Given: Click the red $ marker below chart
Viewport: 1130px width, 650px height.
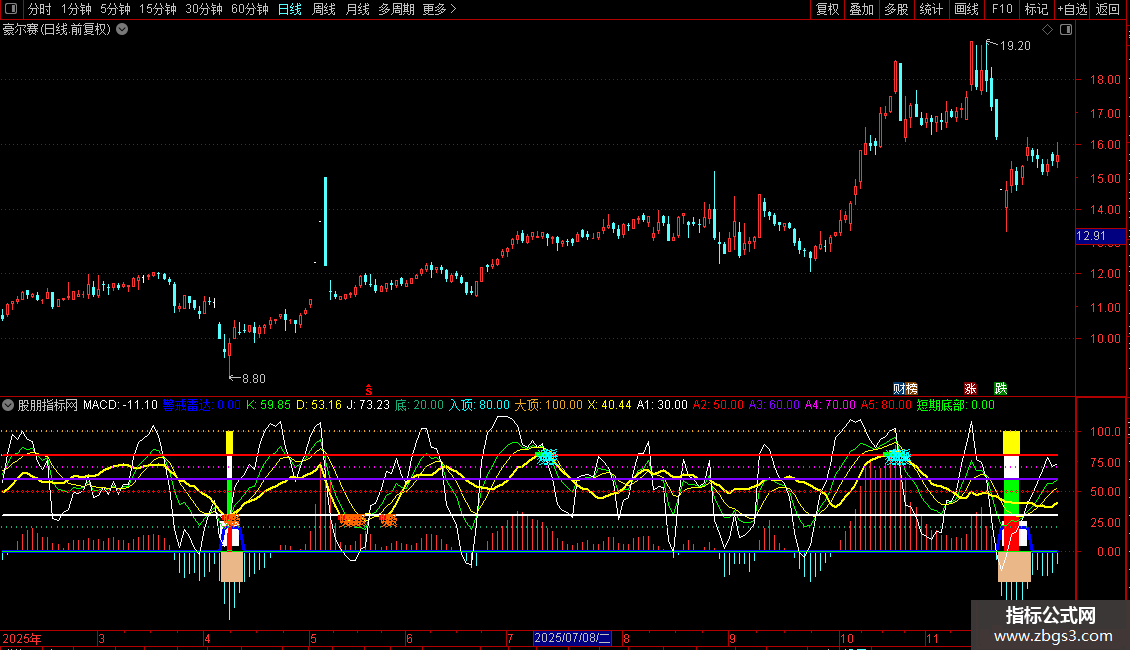Looking at the screenshot, I should [x=369, y=390].
